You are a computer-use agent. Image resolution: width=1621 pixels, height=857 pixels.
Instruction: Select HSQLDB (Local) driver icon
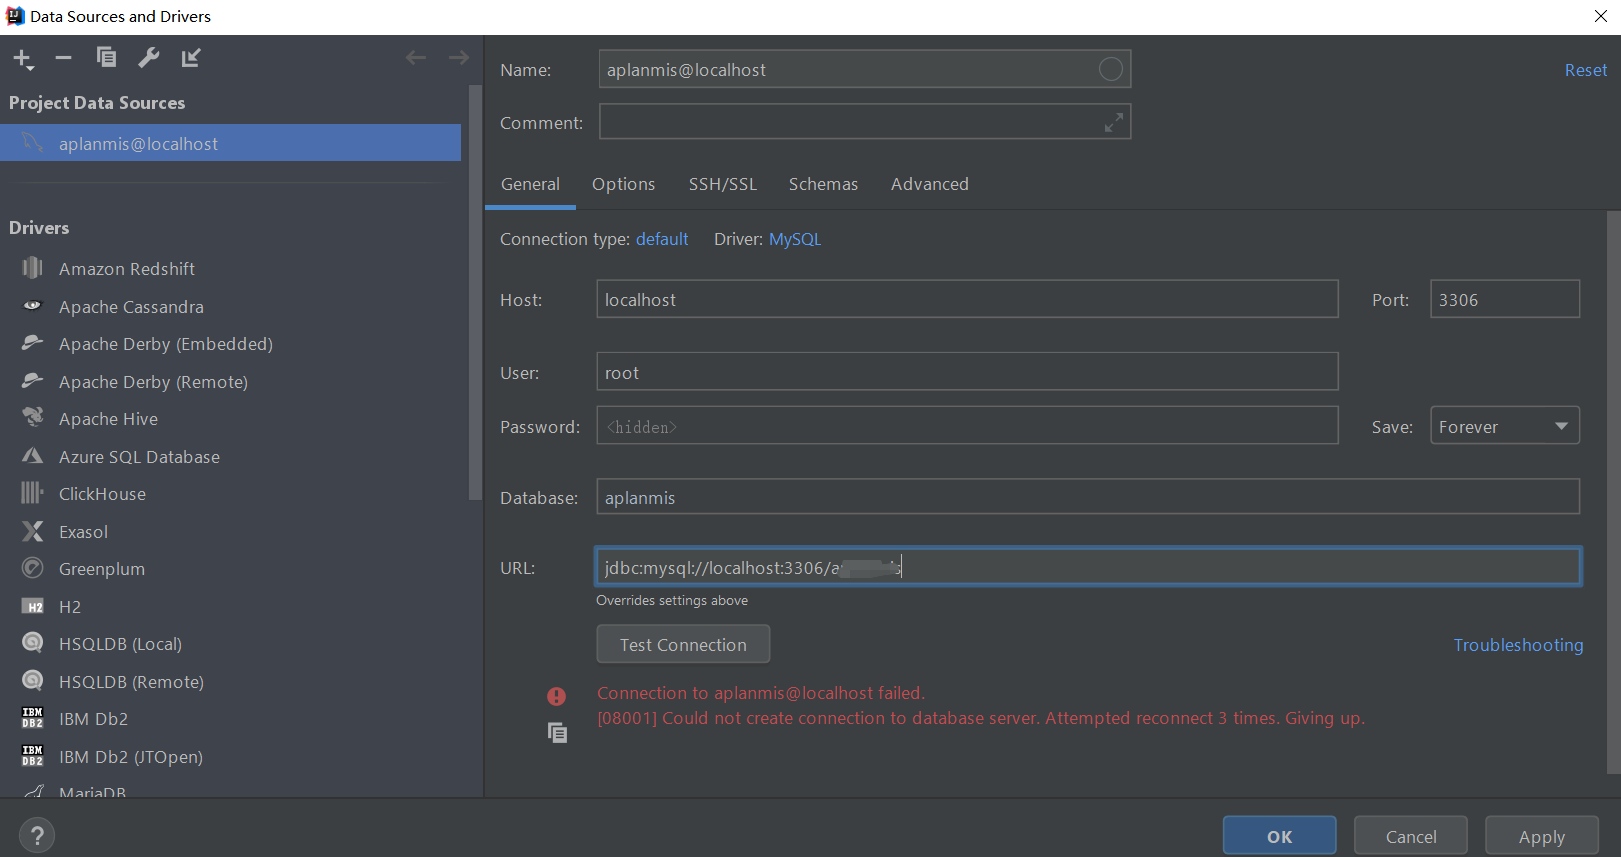33,643
